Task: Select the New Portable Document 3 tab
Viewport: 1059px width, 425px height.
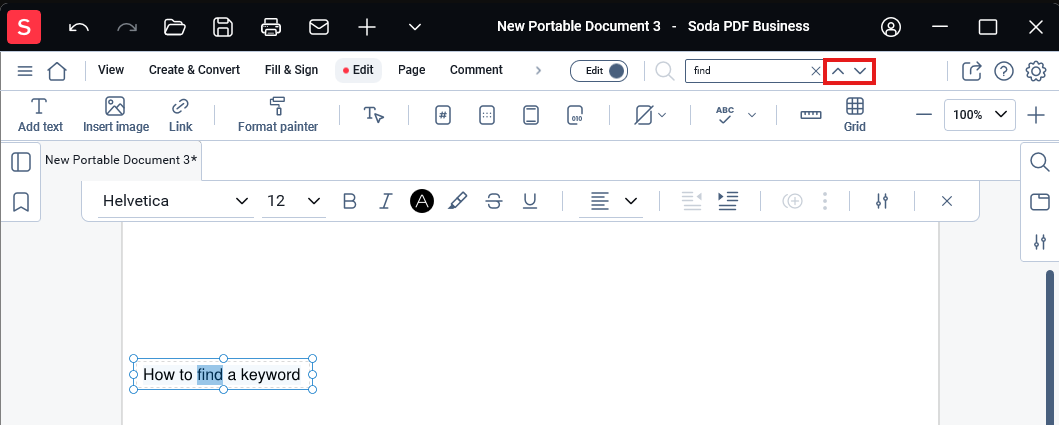Action: 121,160
